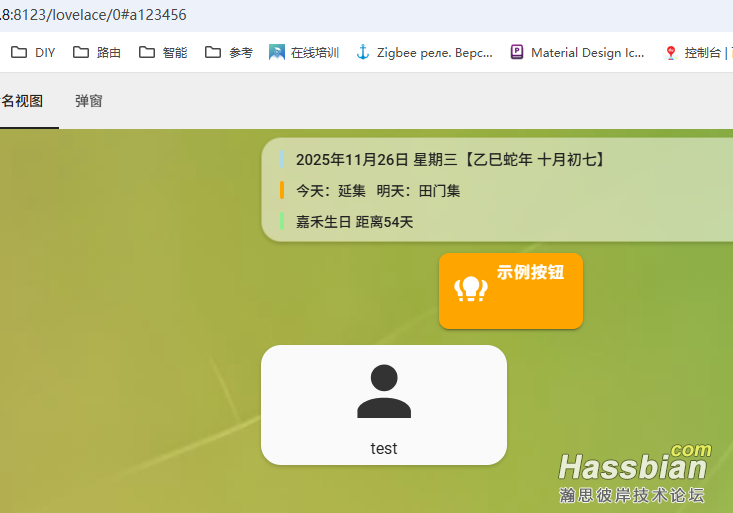
Task: Click the 今天：延集 明天：田门集 line
Action: (x=378, y=191)
